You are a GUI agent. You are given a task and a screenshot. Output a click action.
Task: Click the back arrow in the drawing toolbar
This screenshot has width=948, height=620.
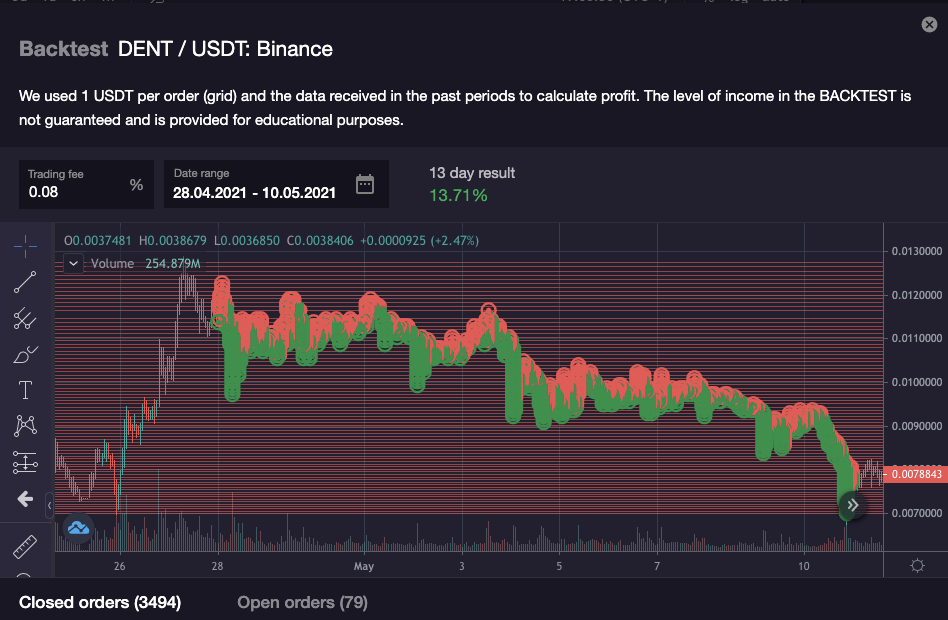tap(26, 498)
